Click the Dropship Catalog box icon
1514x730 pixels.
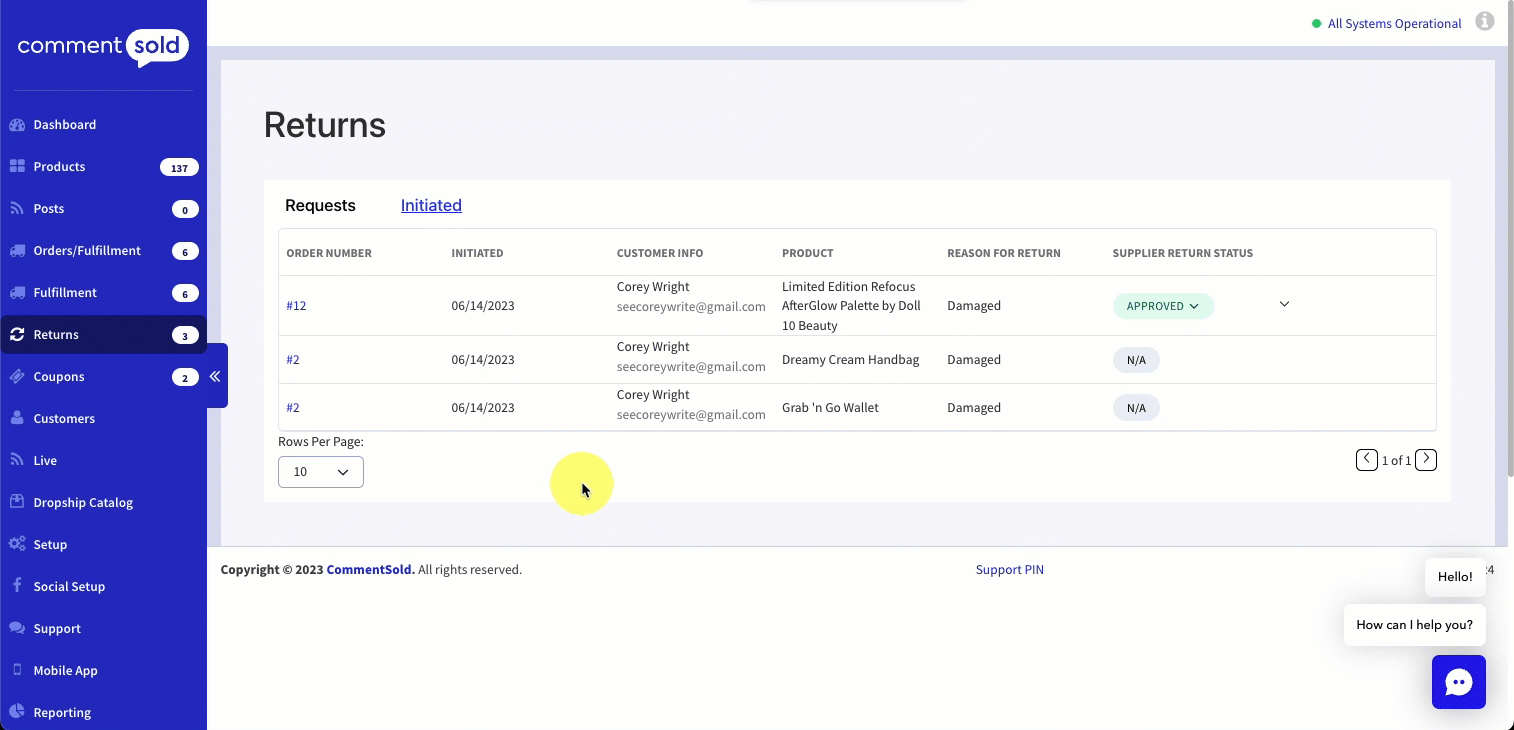(17, 503)
